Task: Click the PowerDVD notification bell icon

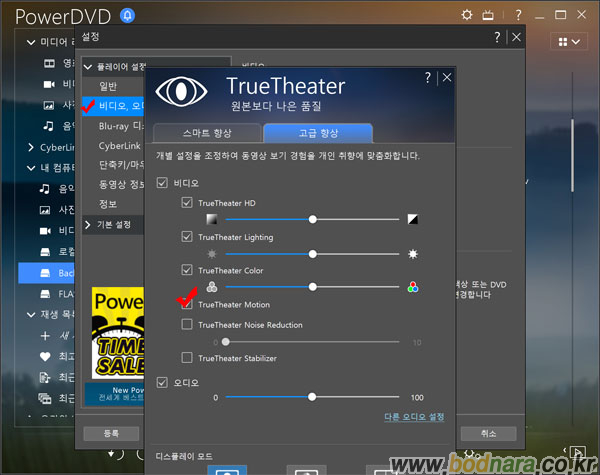Action: click(x=127, y=15)
